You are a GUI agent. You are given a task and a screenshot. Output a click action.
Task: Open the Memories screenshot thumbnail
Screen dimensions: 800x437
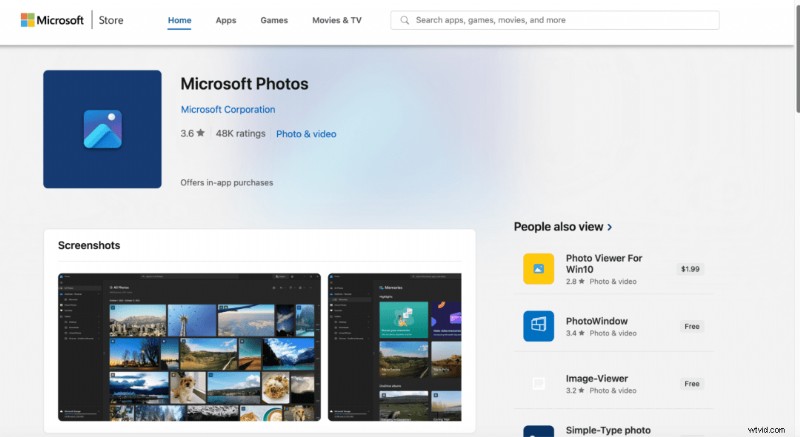click(394, 347)
